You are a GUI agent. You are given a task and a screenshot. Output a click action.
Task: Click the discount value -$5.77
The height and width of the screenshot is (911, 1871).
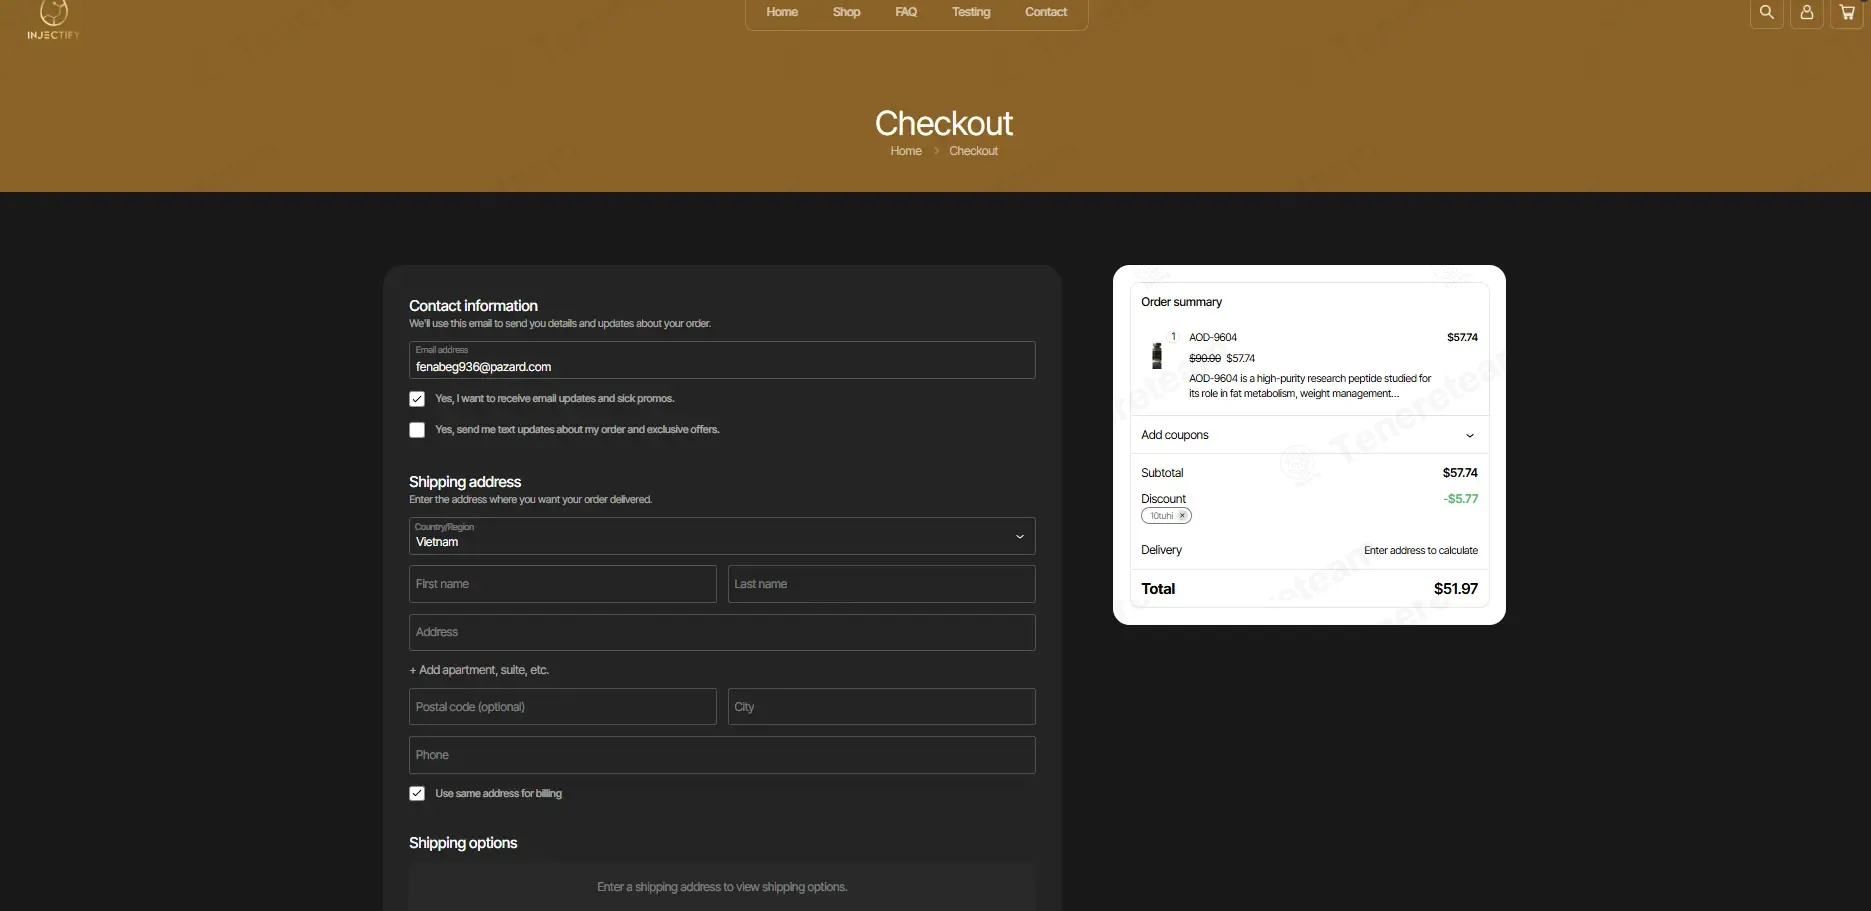[x=1460, y=499]
